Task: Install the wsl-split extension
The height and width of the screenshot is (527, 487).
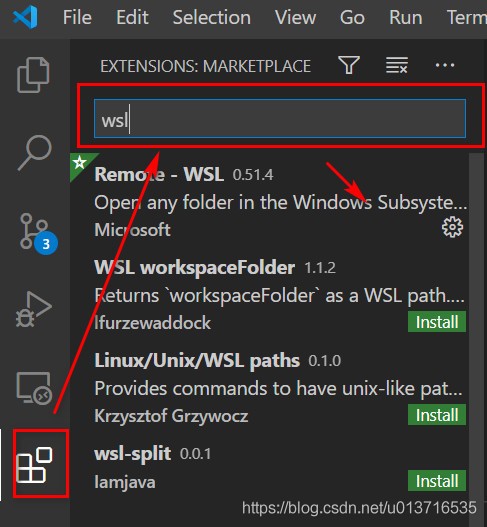Action: 437,481
